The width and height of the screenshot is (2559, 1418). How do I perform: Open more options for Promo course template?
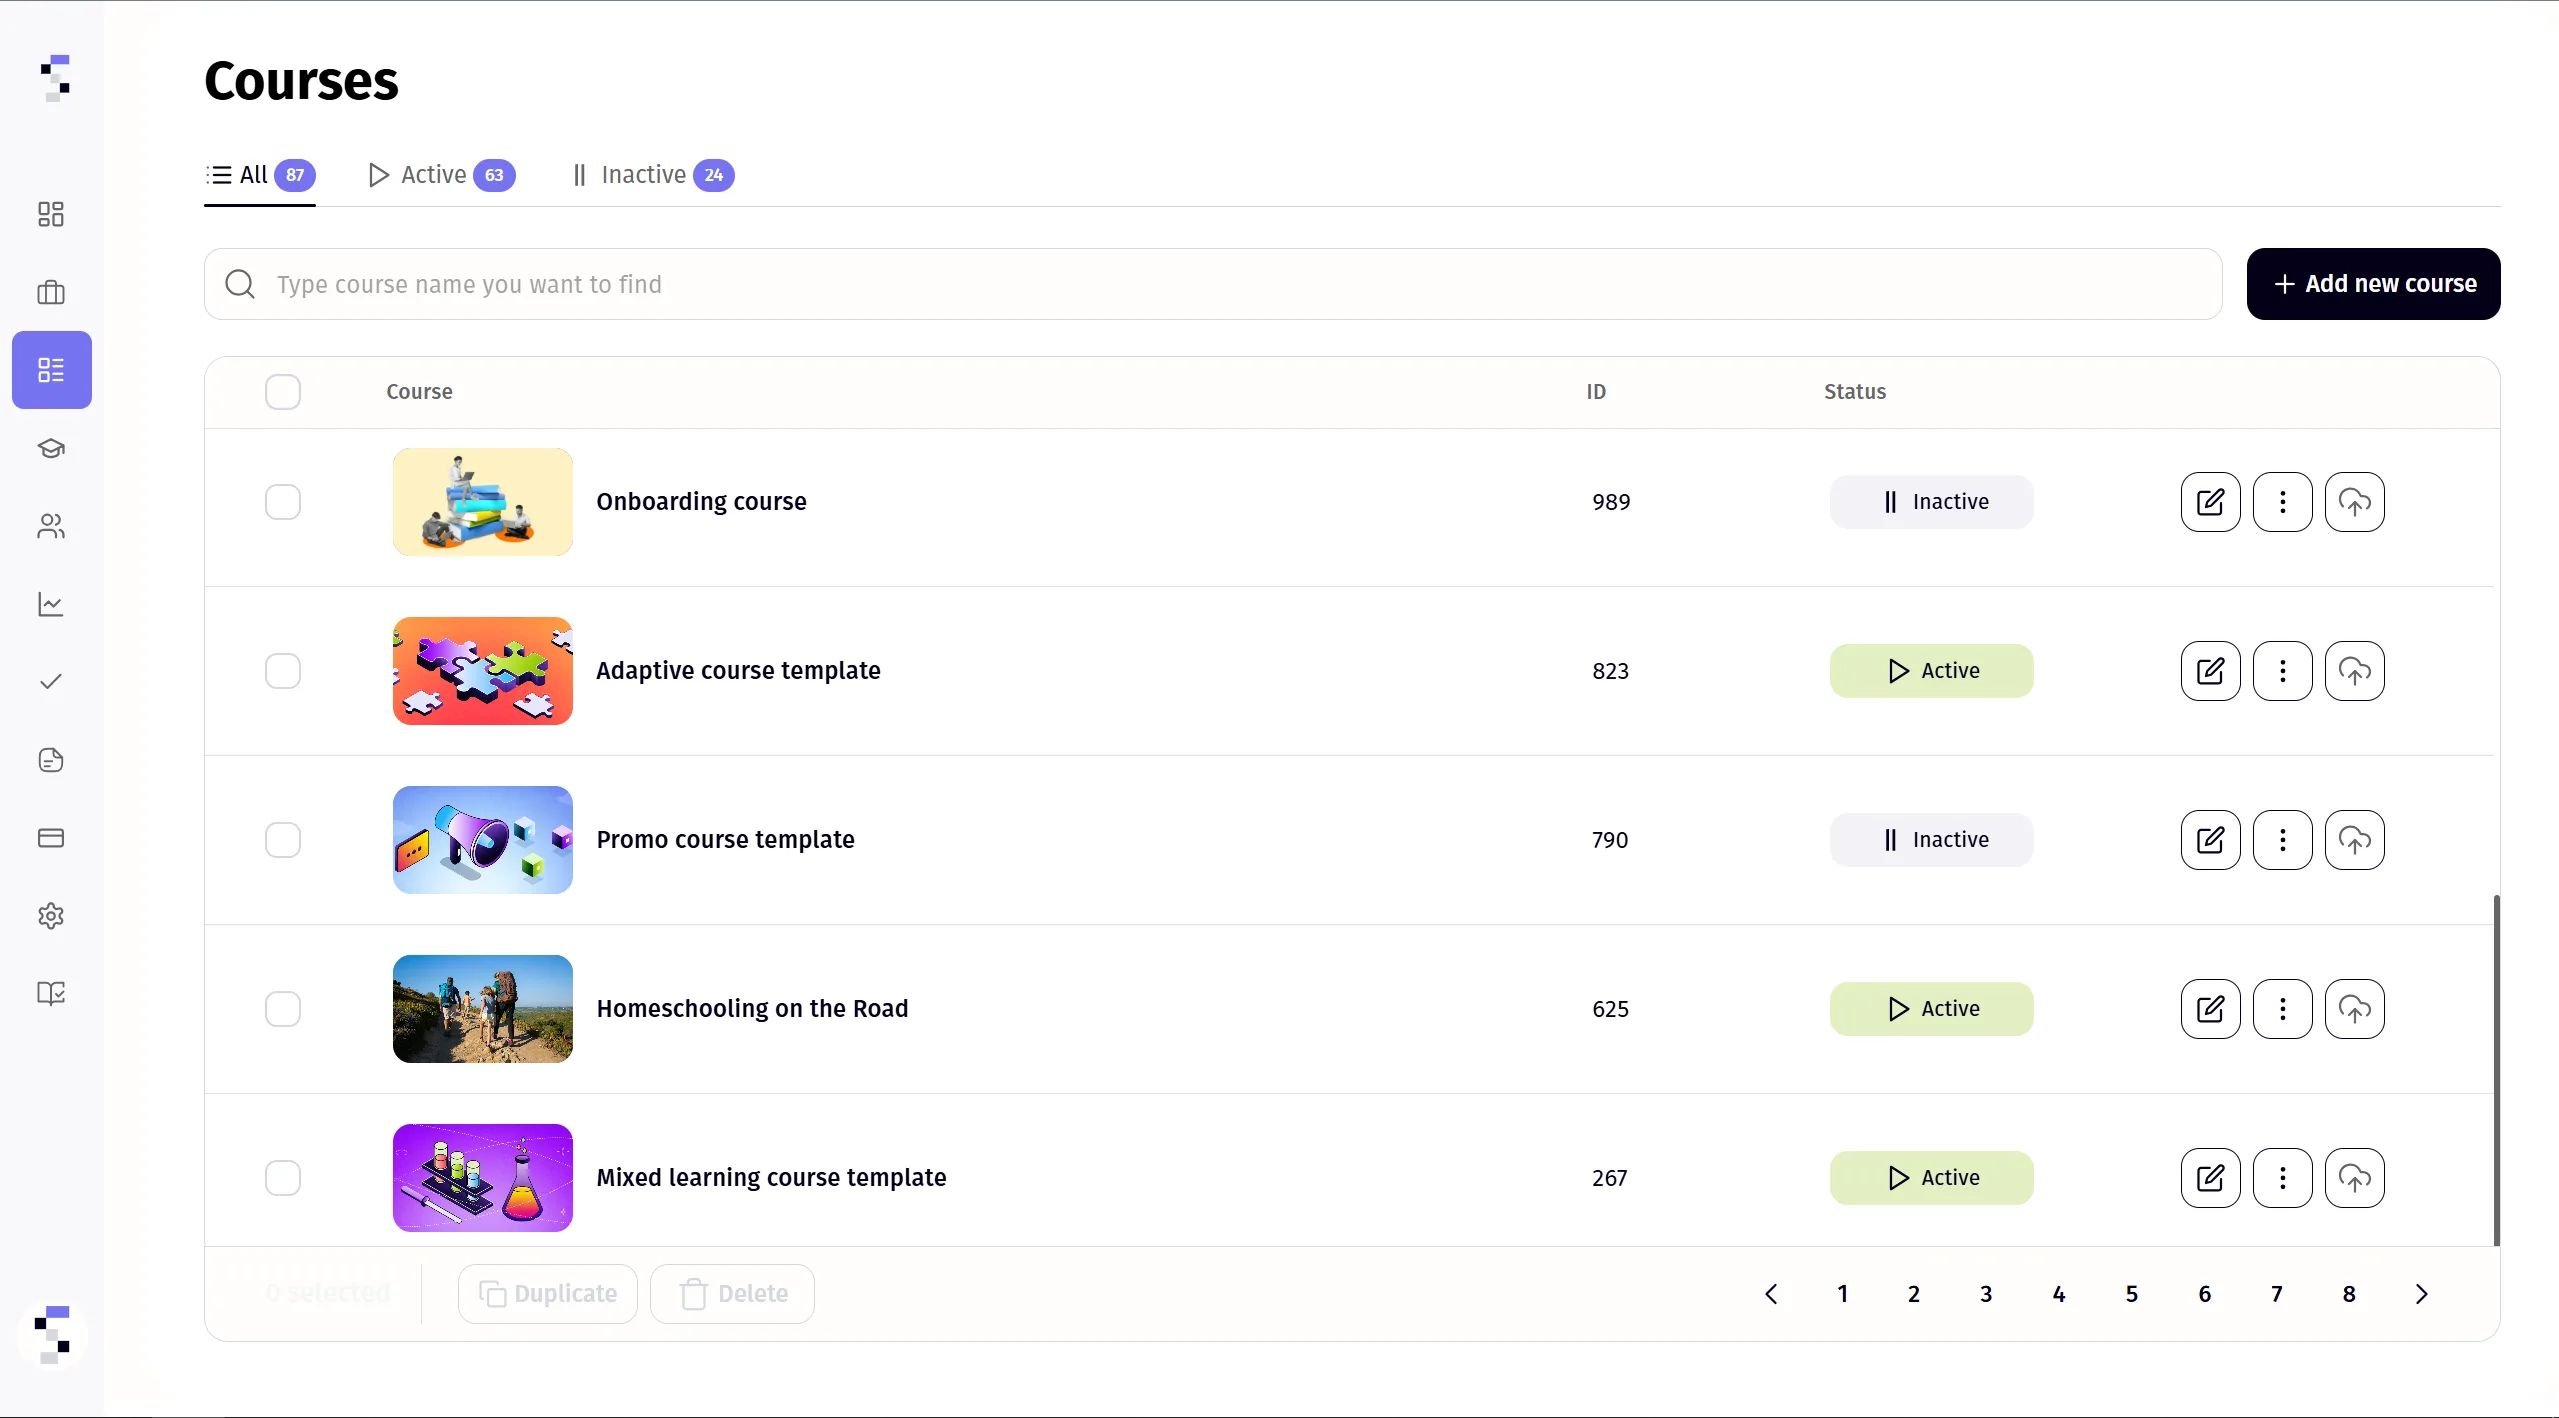2282,840
